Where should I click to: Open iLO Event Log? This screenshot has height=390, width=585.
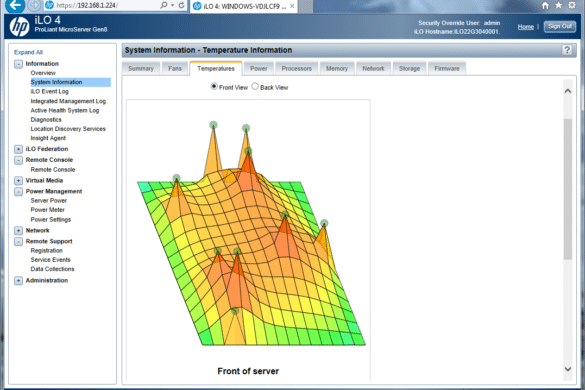click(x=49, y=91)
